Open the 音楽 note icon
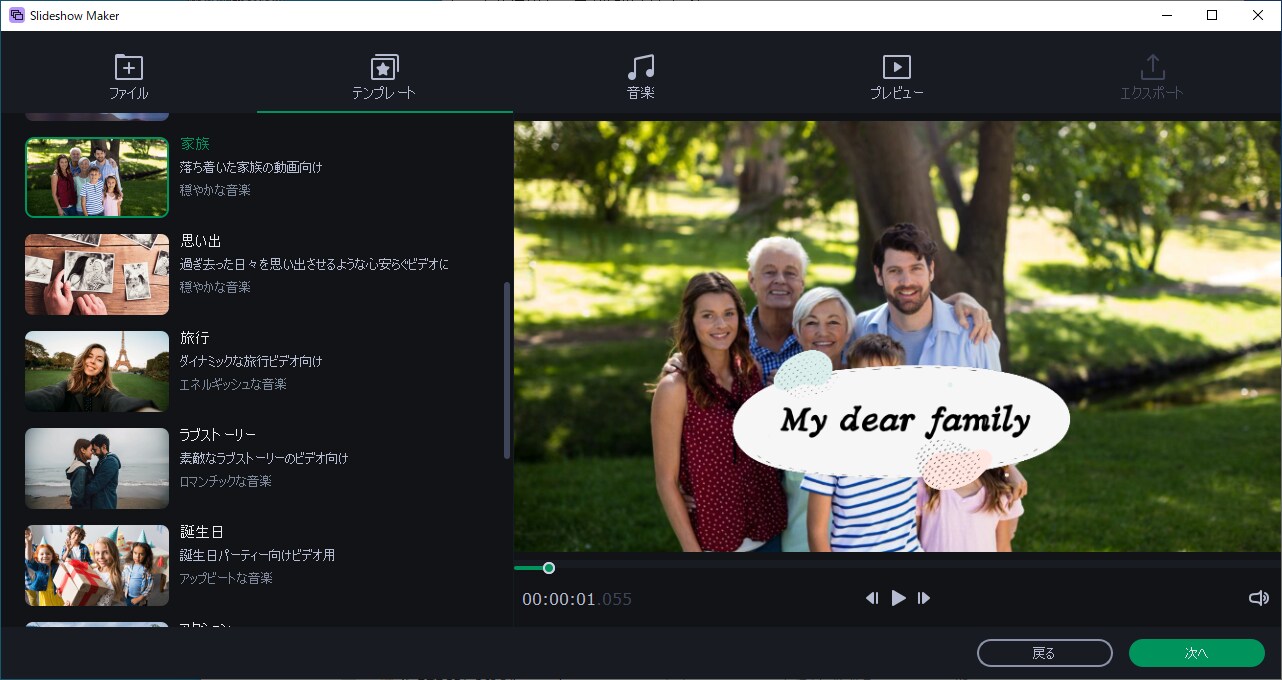Viewport: 1282px width, 680px height. pos(641,67)
